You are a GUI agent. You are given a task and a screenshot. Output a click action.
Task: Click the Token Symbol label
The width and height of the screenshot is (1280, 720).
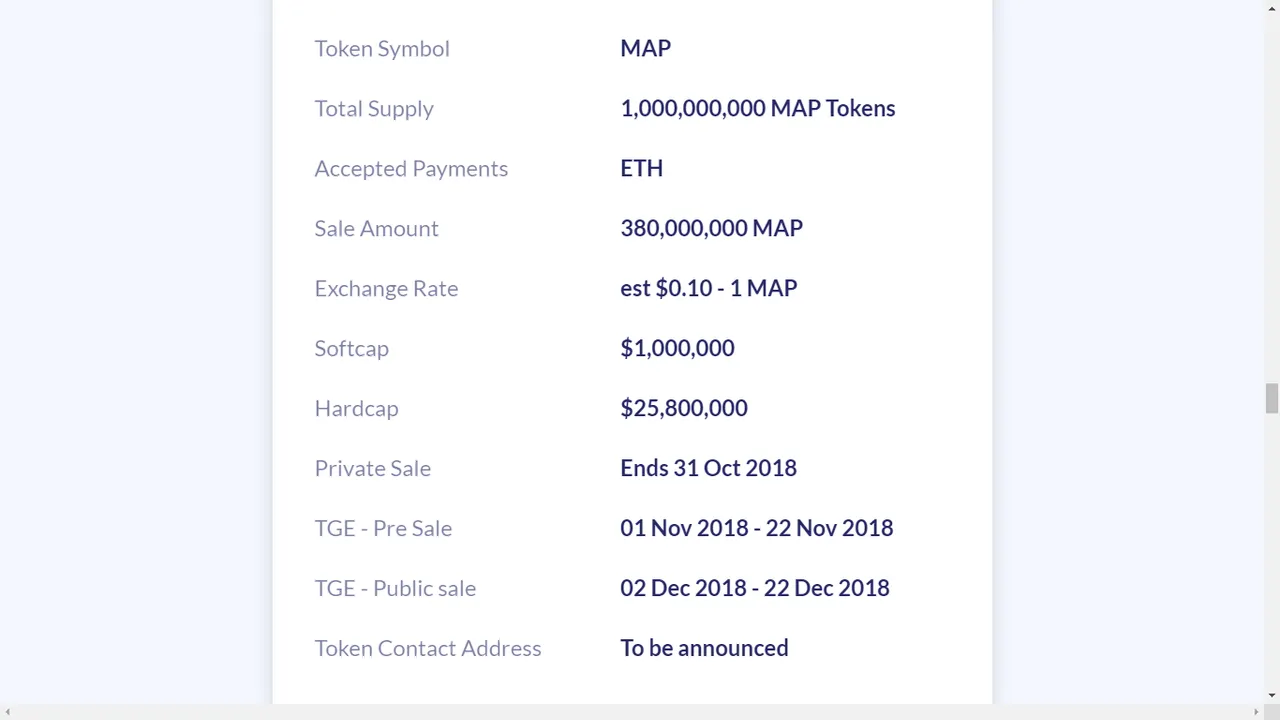click(x=382, y=48)
